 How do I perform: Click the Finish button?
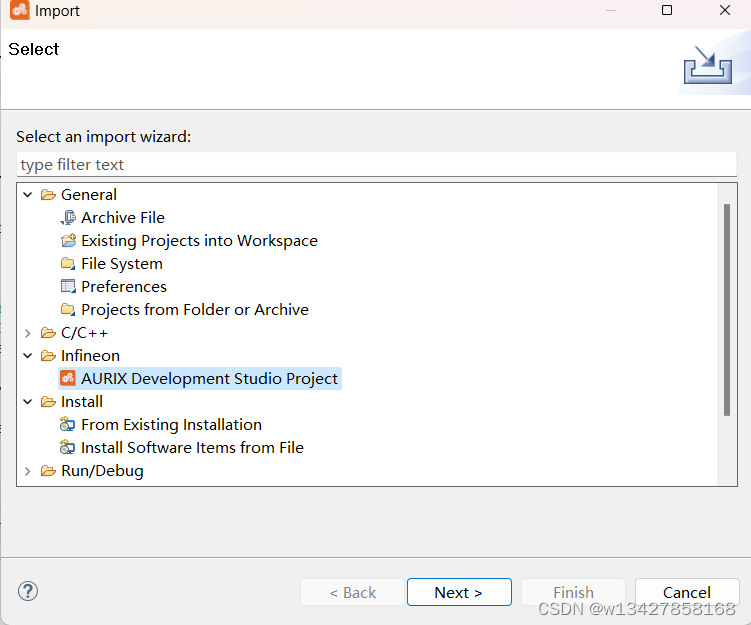(573, 592)
